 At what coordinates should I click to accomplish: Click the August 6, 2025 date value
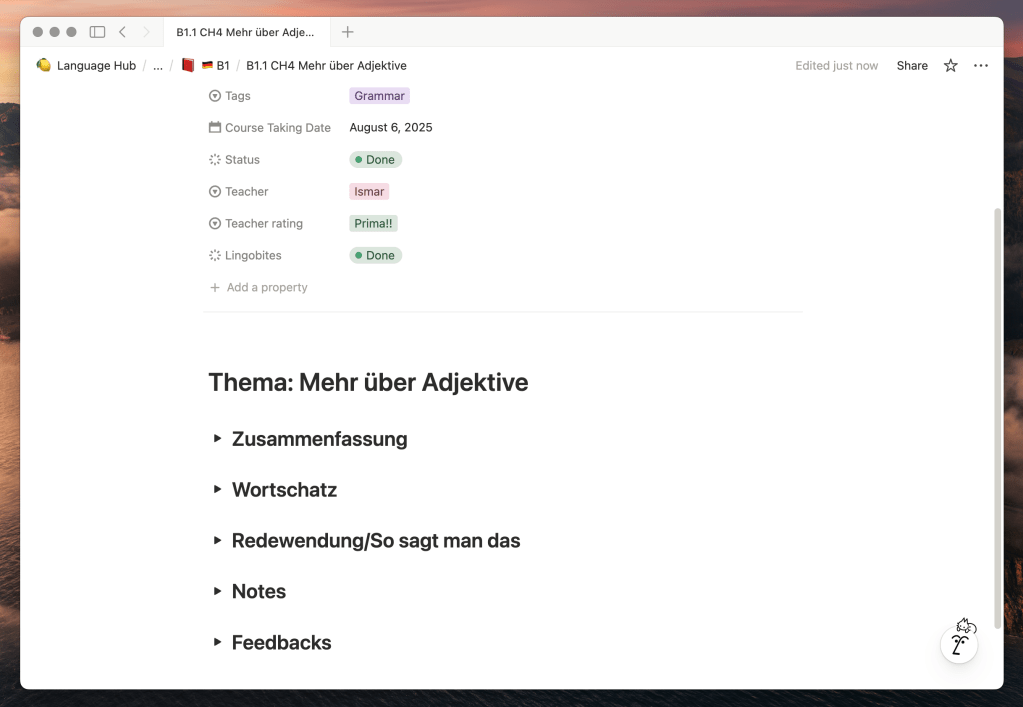tap(391, 128)
